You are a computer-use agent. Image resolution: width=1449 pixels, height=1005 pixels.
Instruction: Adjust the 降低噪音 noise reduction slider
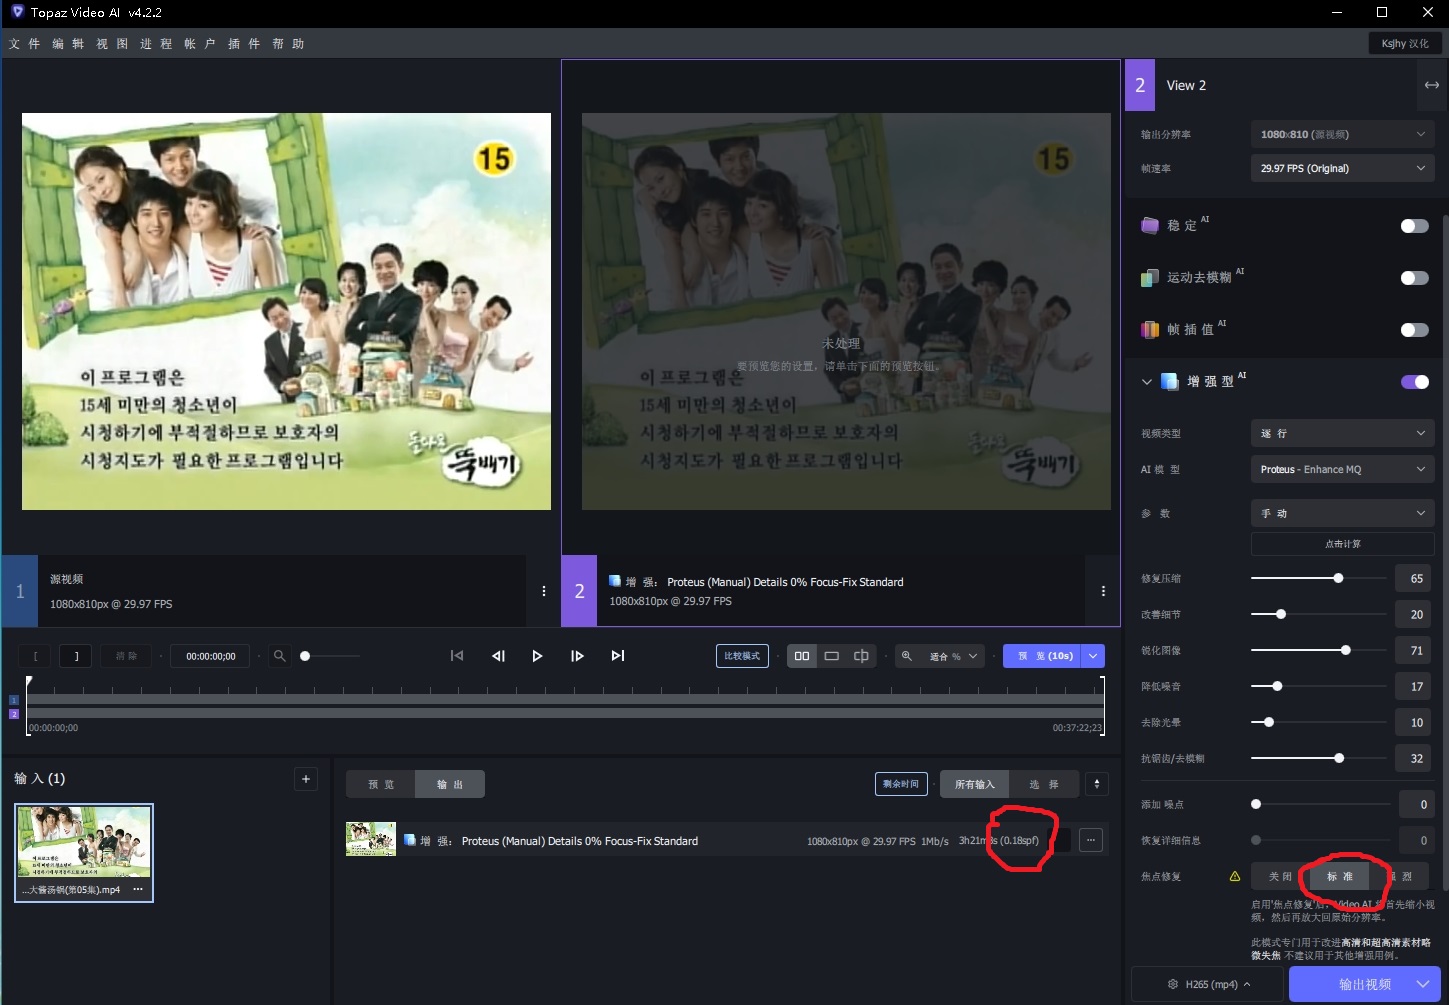click(x=1277, y=686)
